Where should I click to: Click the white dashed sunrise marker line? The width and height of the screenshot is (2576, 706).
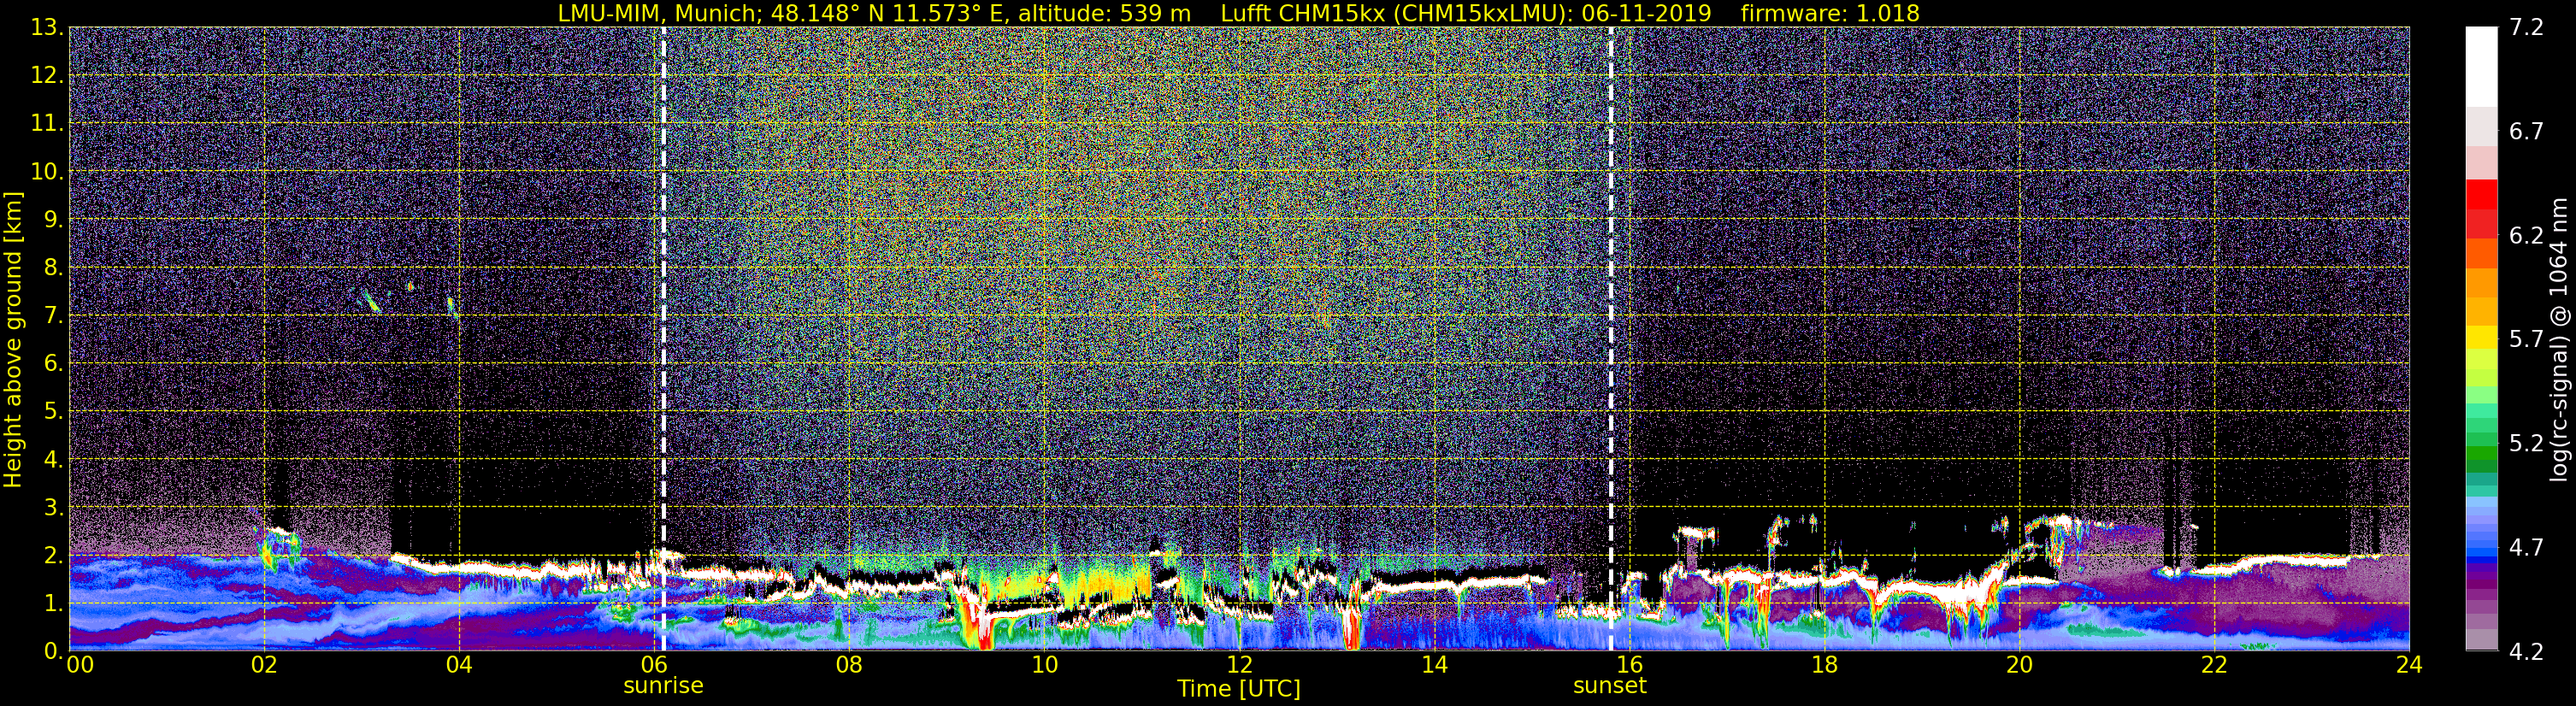663,338
